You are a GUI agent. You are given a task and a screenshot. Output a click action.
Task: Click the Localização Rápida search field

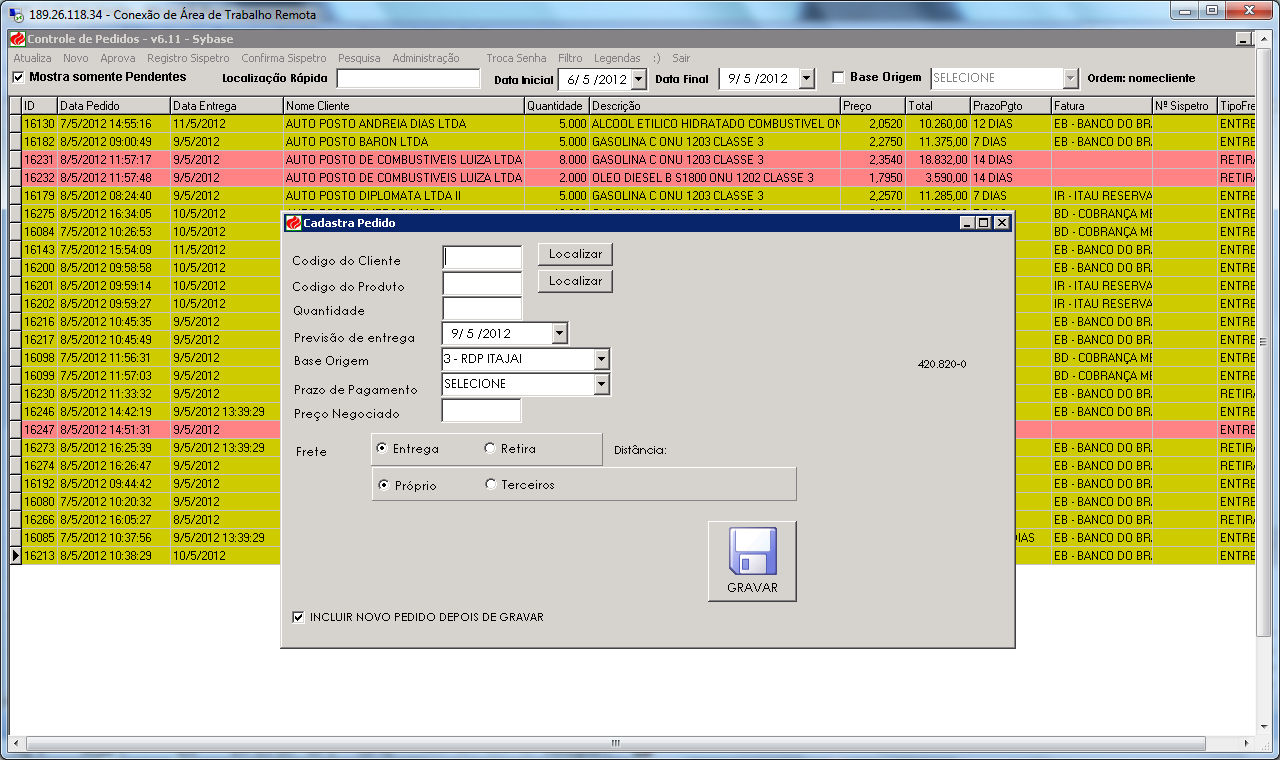408,79
